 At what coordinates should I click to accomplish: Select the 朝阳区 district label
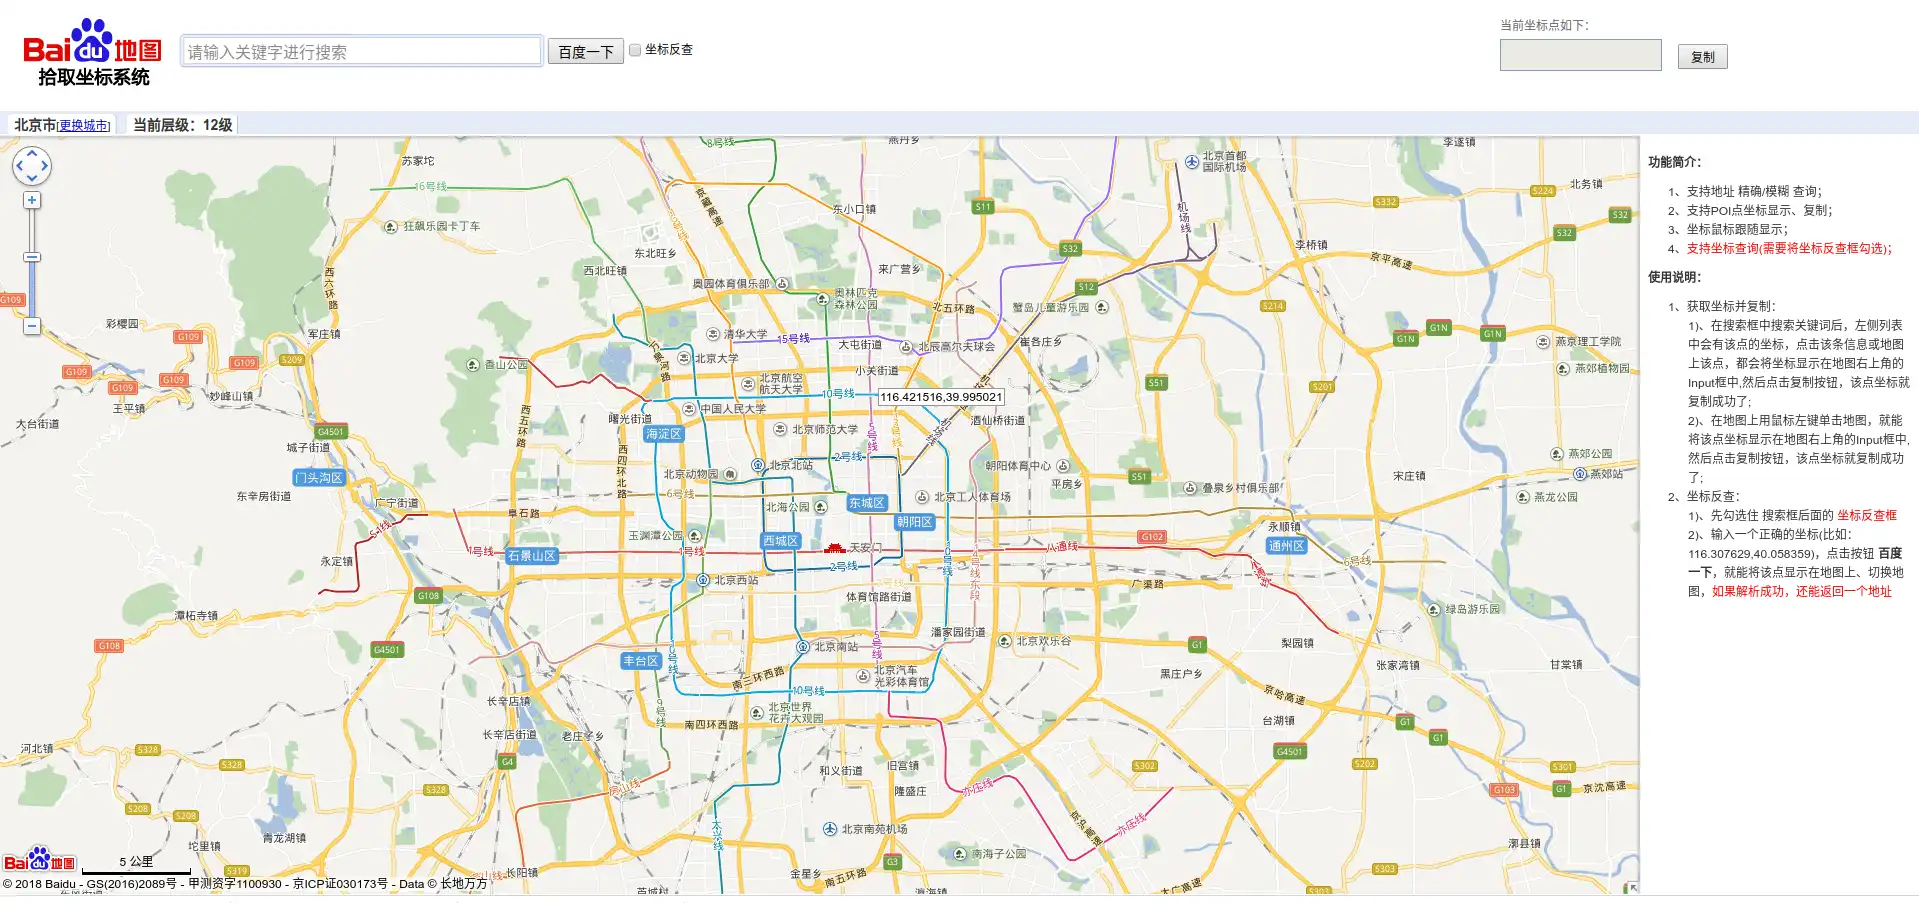coord(914,522)
